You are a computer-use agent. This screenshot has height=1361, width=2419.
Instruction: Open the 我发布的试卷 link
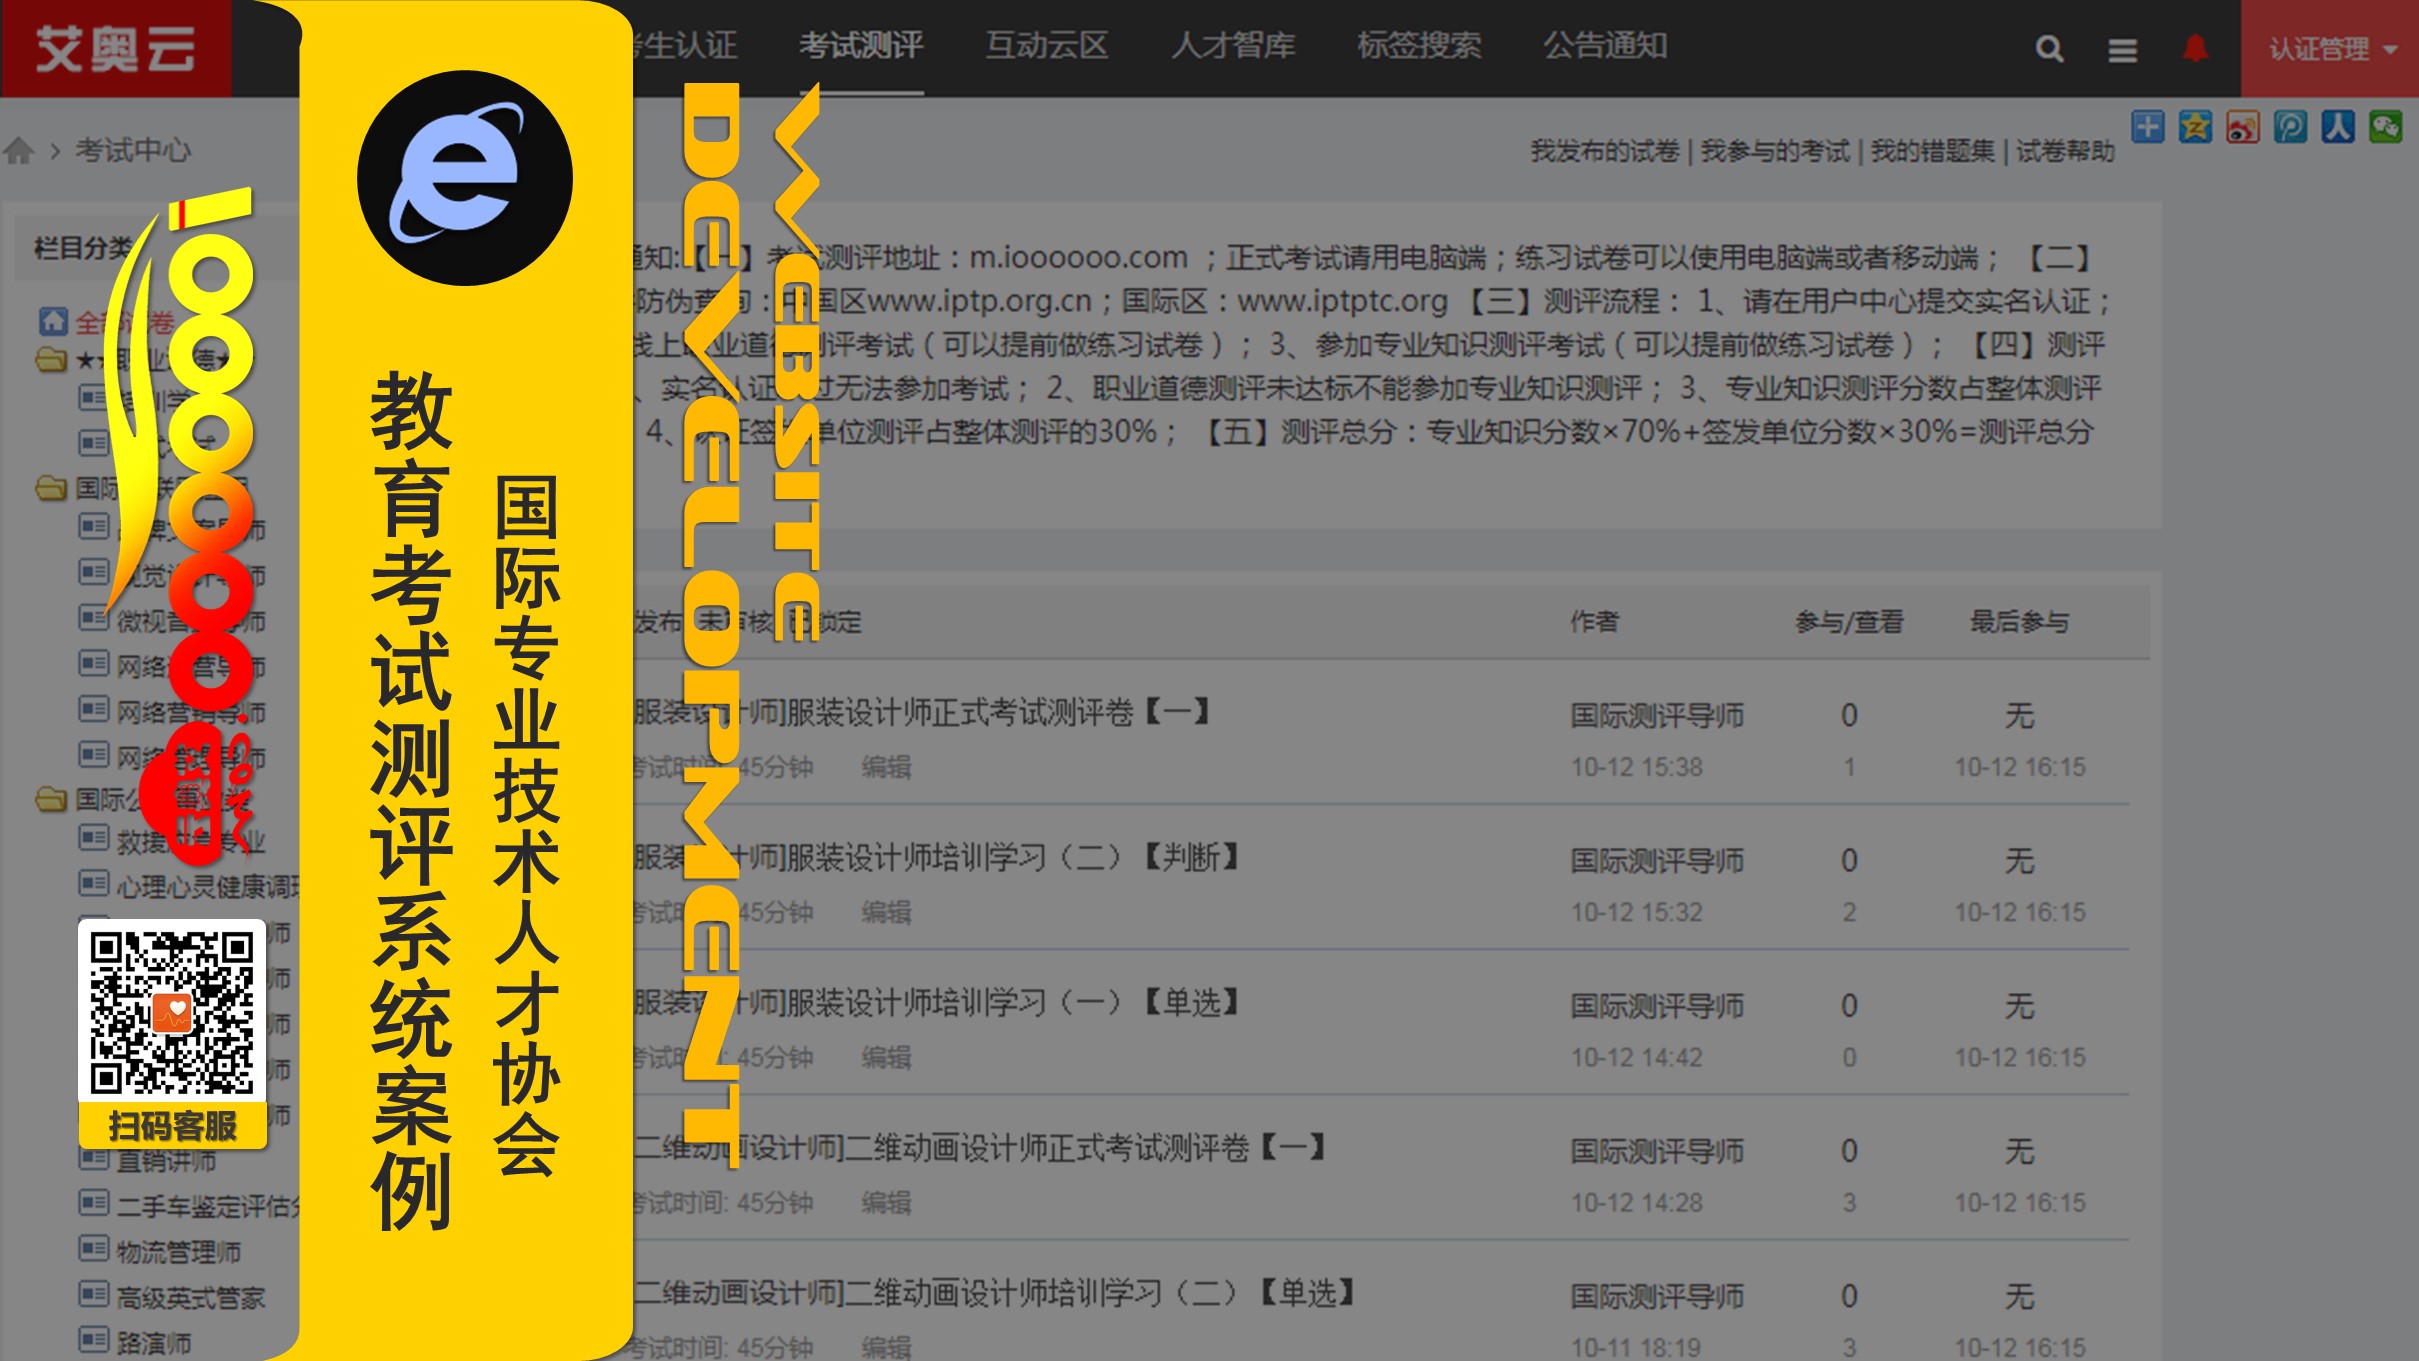pos(1604,152)
